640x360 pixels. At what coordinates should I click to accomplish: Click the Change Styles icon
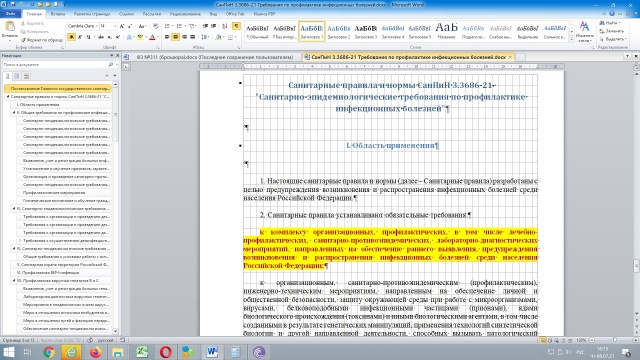tap(584, 32)
